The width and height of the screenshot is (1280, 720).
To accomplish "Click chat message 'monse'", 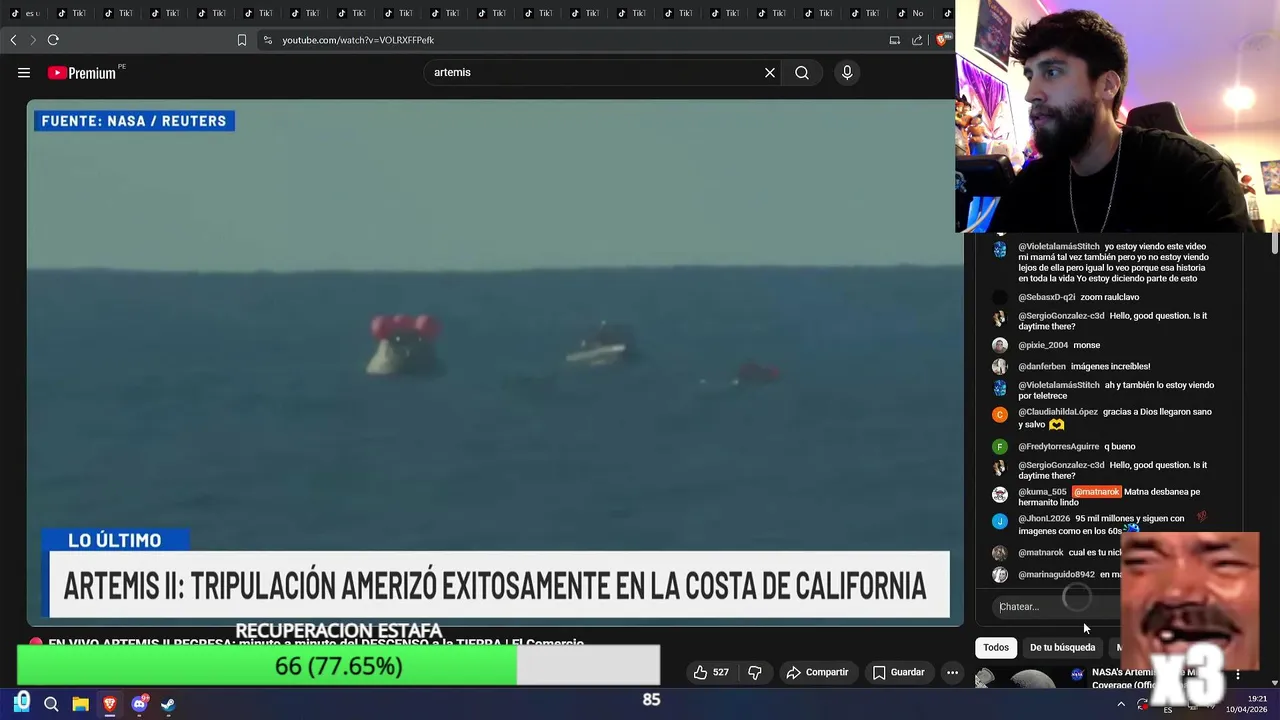I will [x=1086, y=345].
